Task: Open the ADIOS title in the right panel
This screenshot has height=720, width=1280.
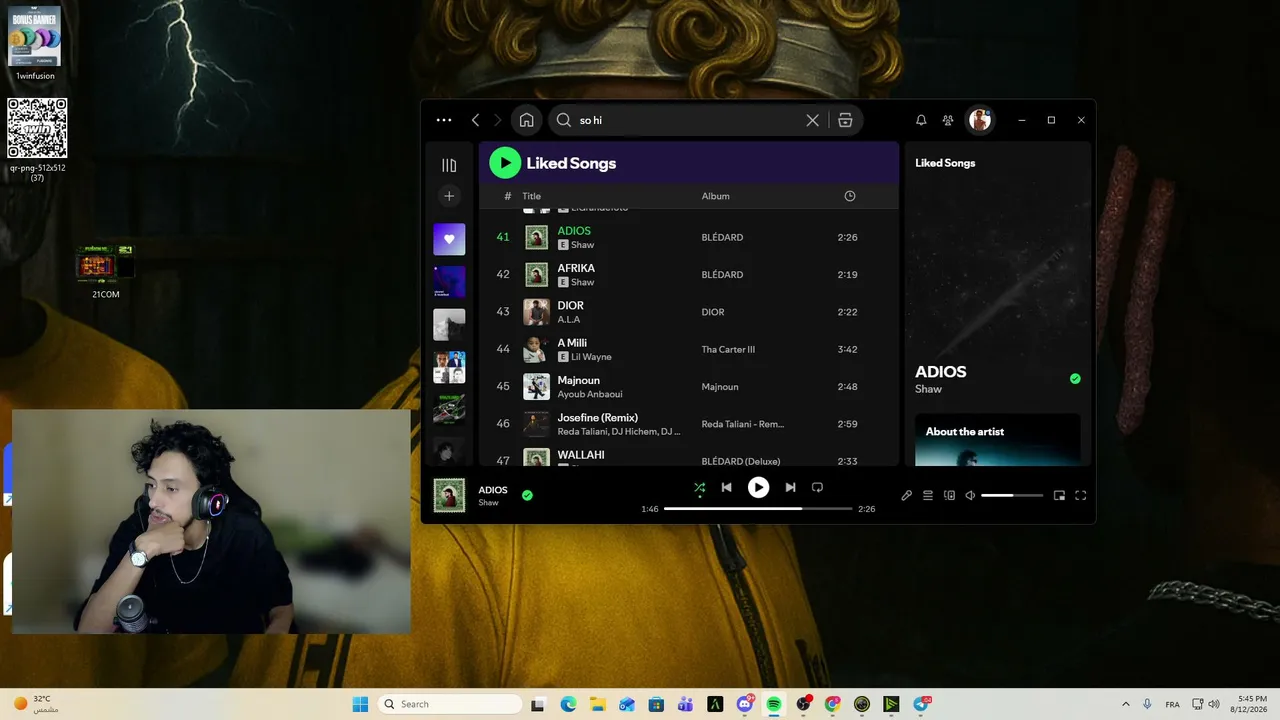Action: 941,372
